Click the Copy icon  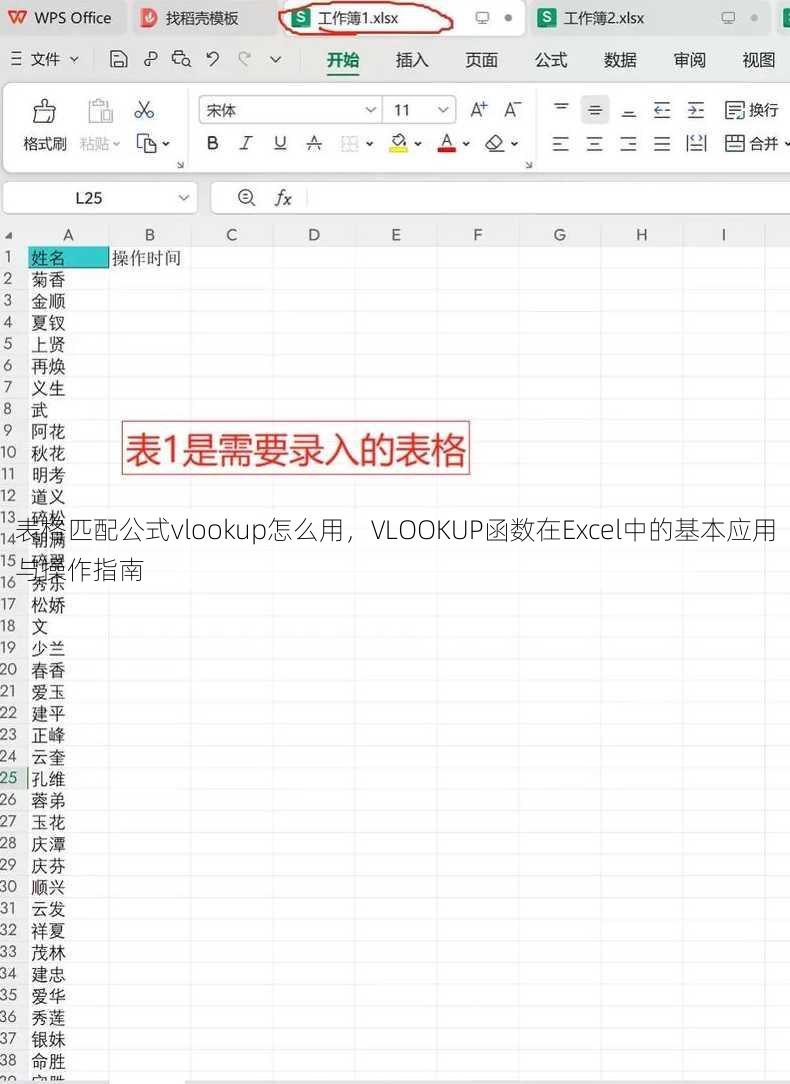(x=147, y=143)
